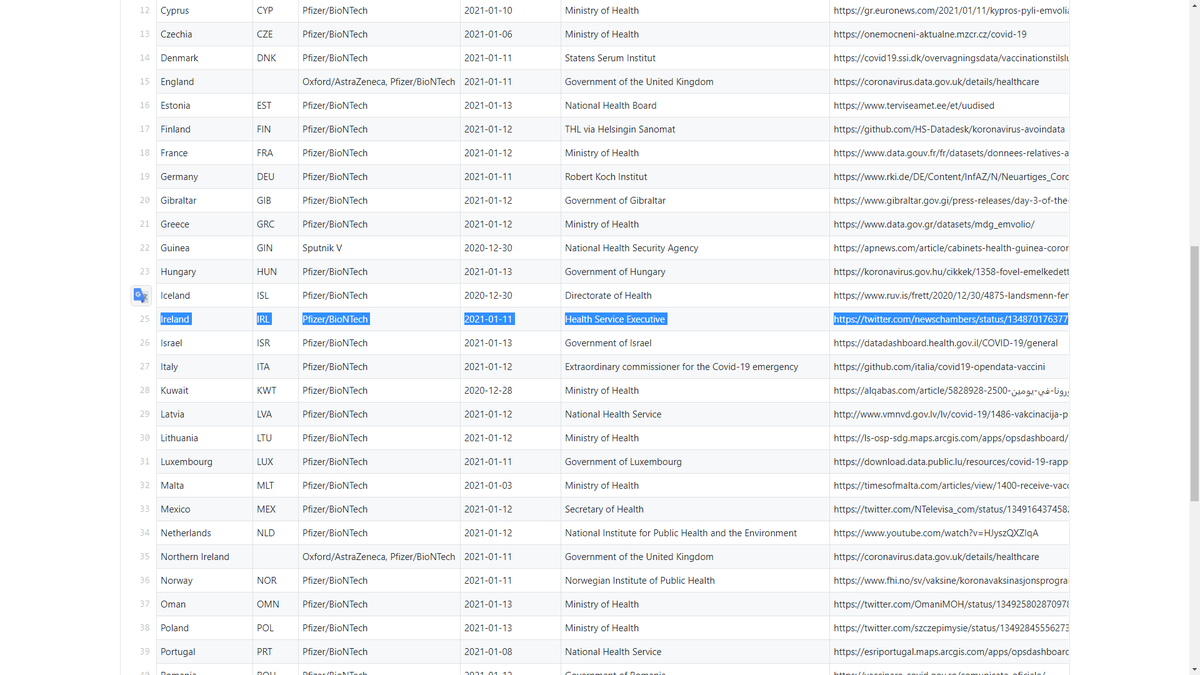
Task: Click the datadashboard.health.gov.il URL
Action: tap(945, 343)
